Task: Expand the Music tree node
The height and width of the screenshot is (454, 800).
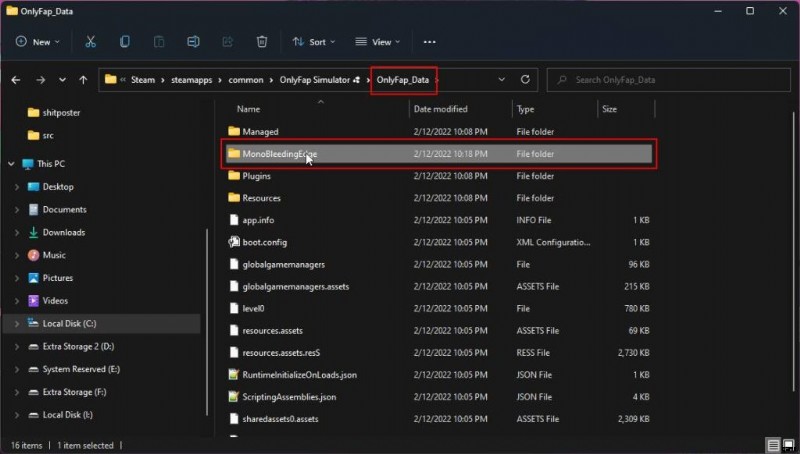Action: click(x=17, y=255)
